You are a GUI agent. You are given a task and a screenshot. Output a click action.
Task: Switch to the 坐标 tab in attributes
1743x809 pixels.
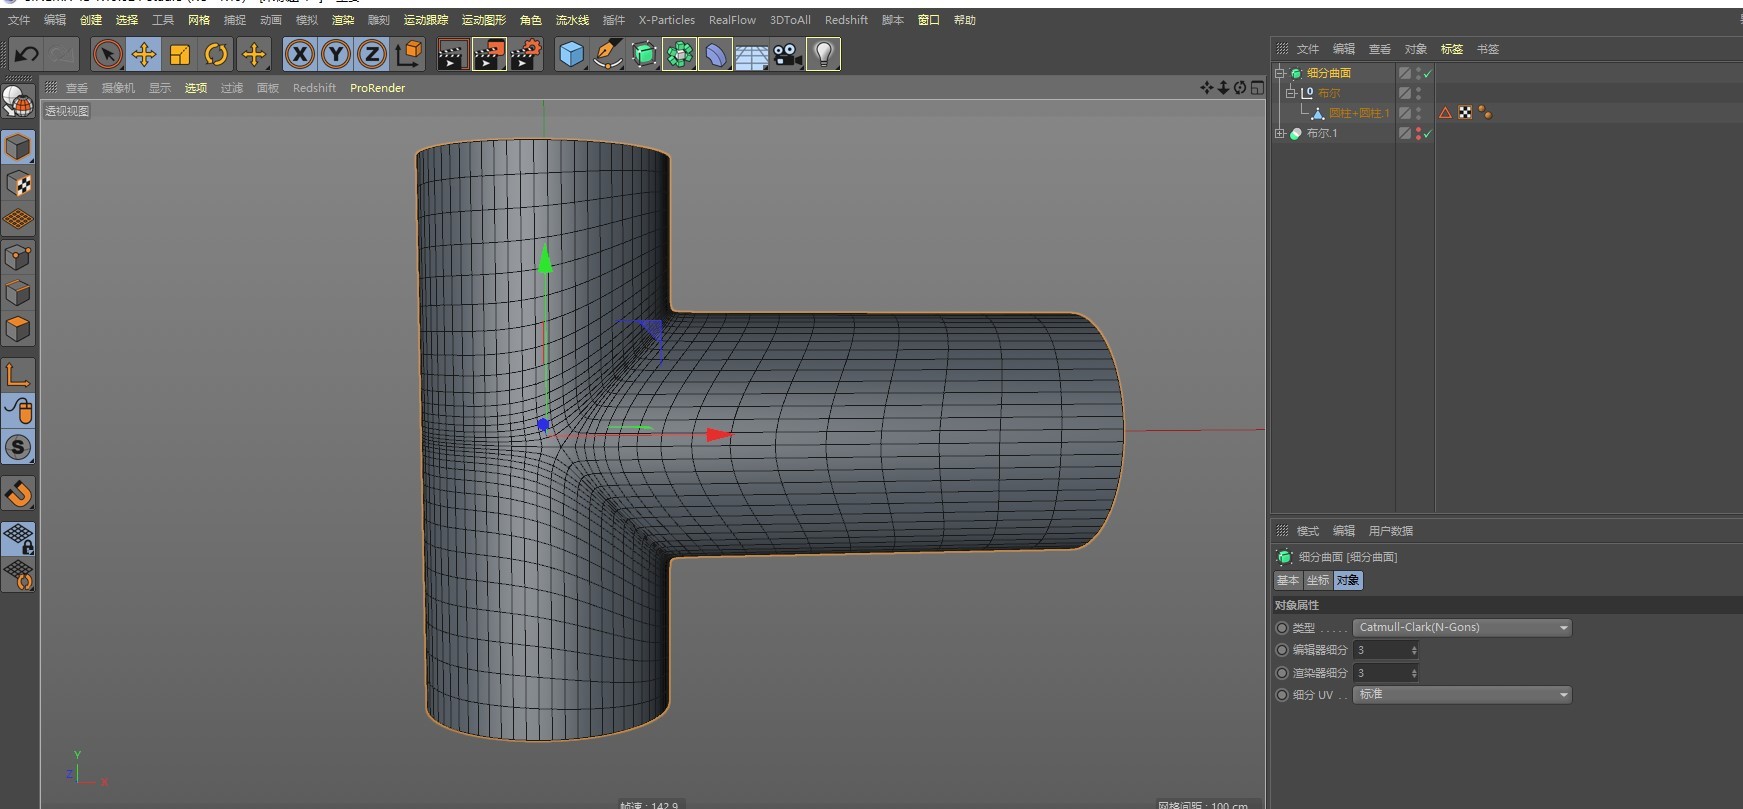1318,581
